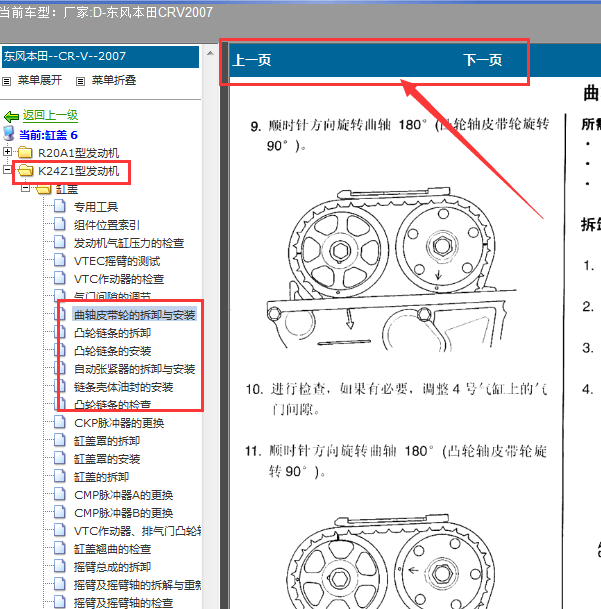Click the 菜单展开 list icon
This screenshot has height=609, width=601.
click(x=7, y=81)
